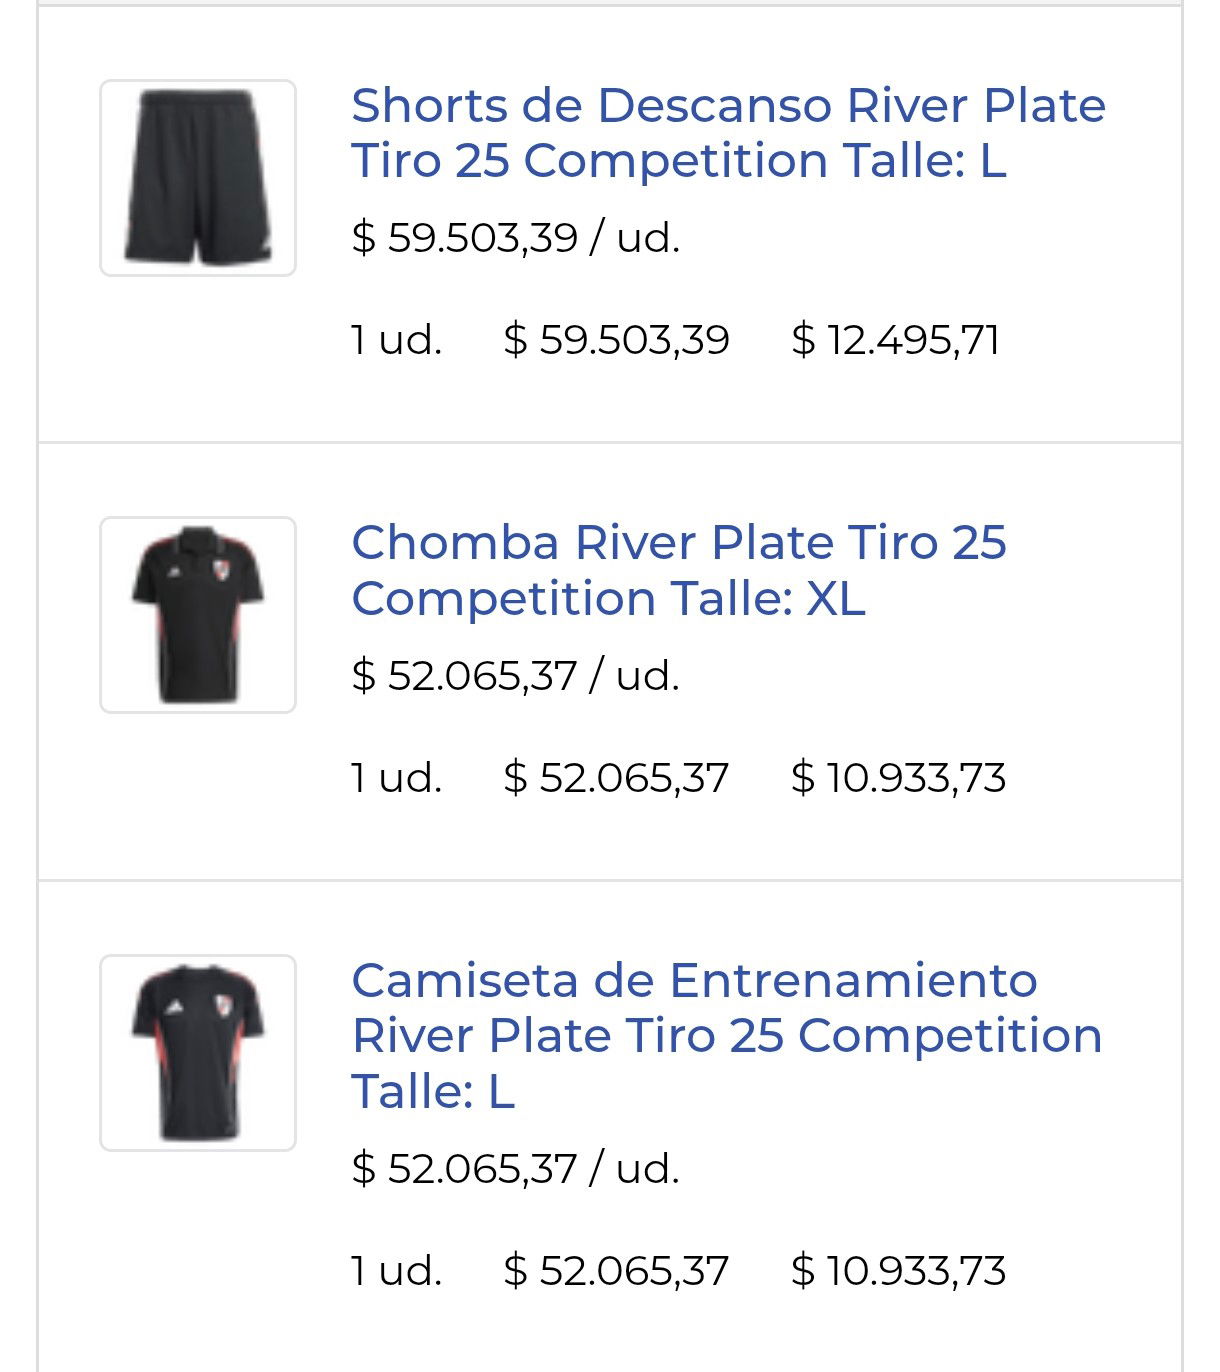Viewport: 1220px width, 1372px height.
Task: Open the Chomba polo shirt thumbnail
Action: 198,615
